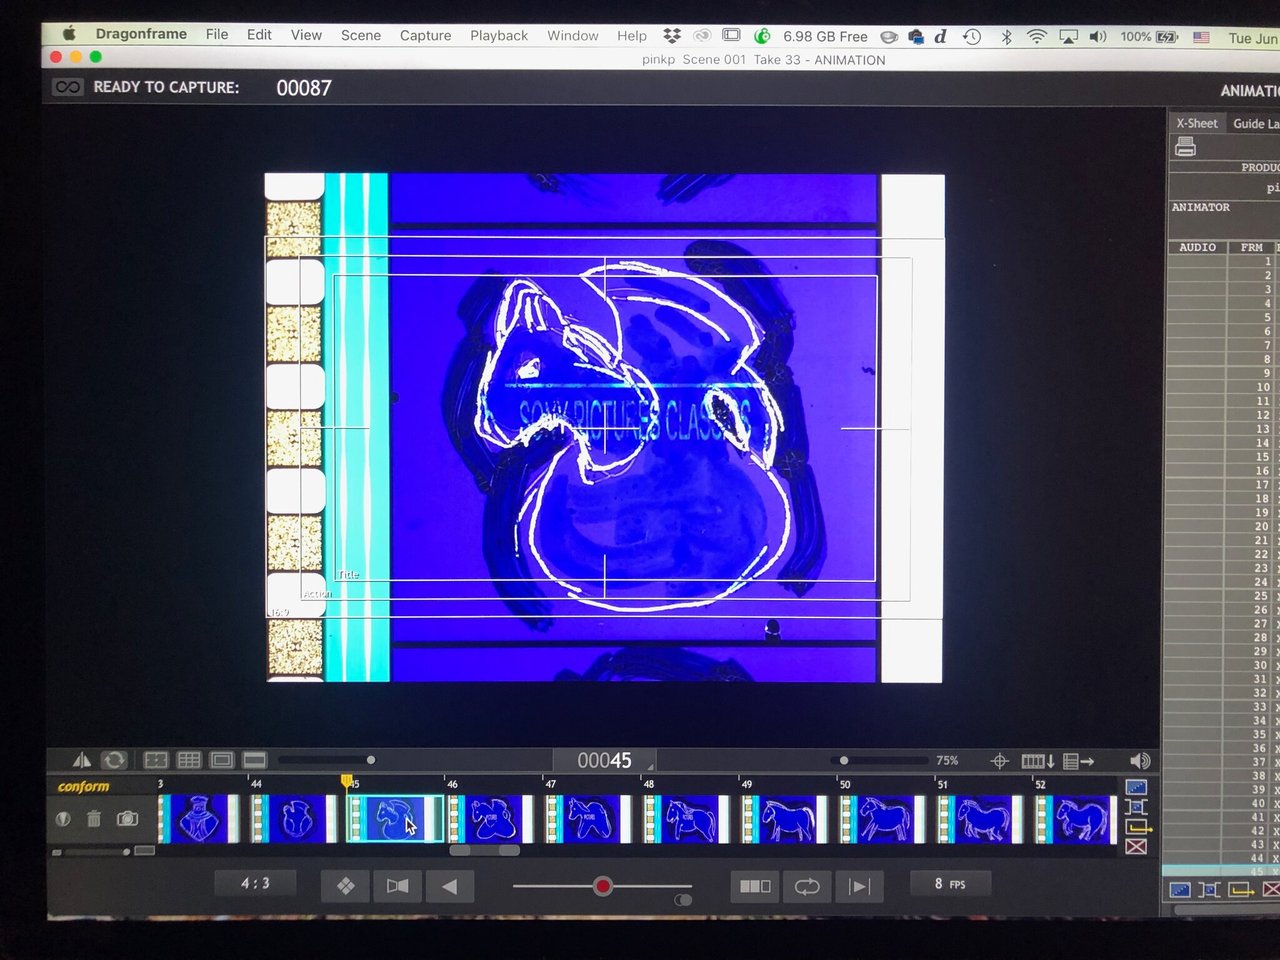The width and height of the screenshot is (1280, 960).
Task: Click the camera capture icon in timeline
Action: coord(127,819)
